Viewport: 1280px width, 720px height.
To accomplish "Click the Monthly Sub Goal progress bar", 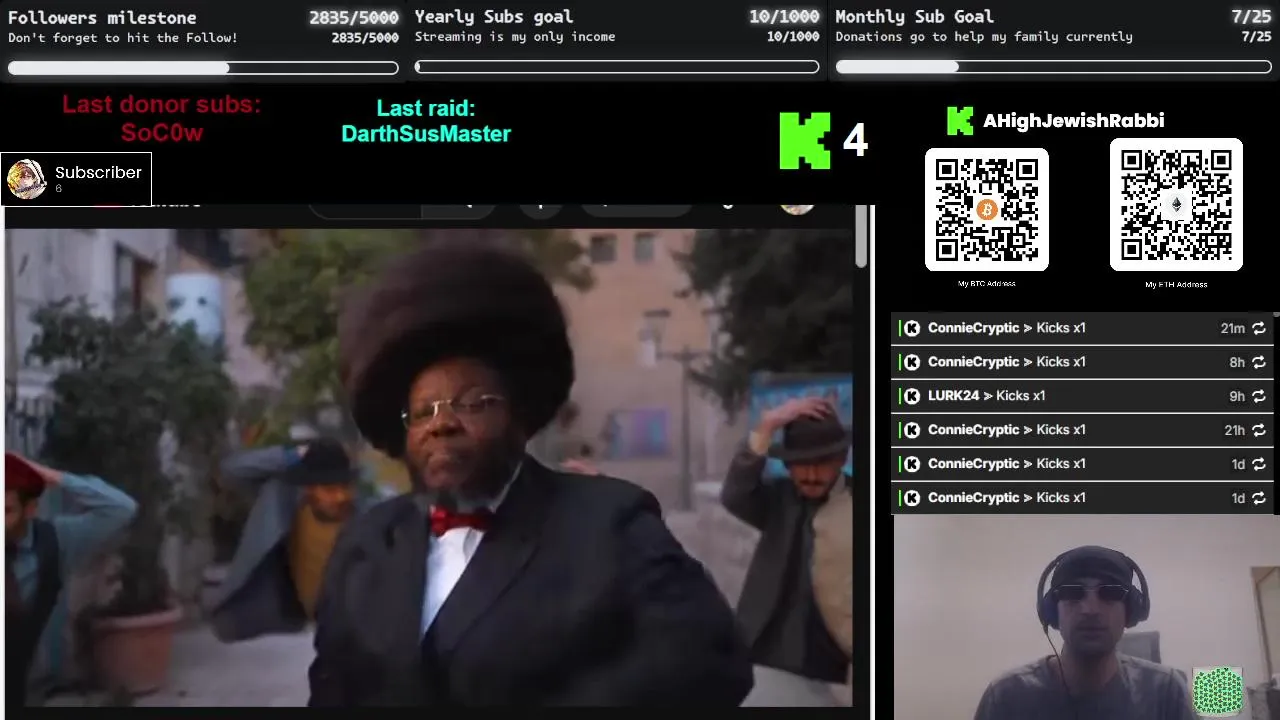I will point(1053,67).
